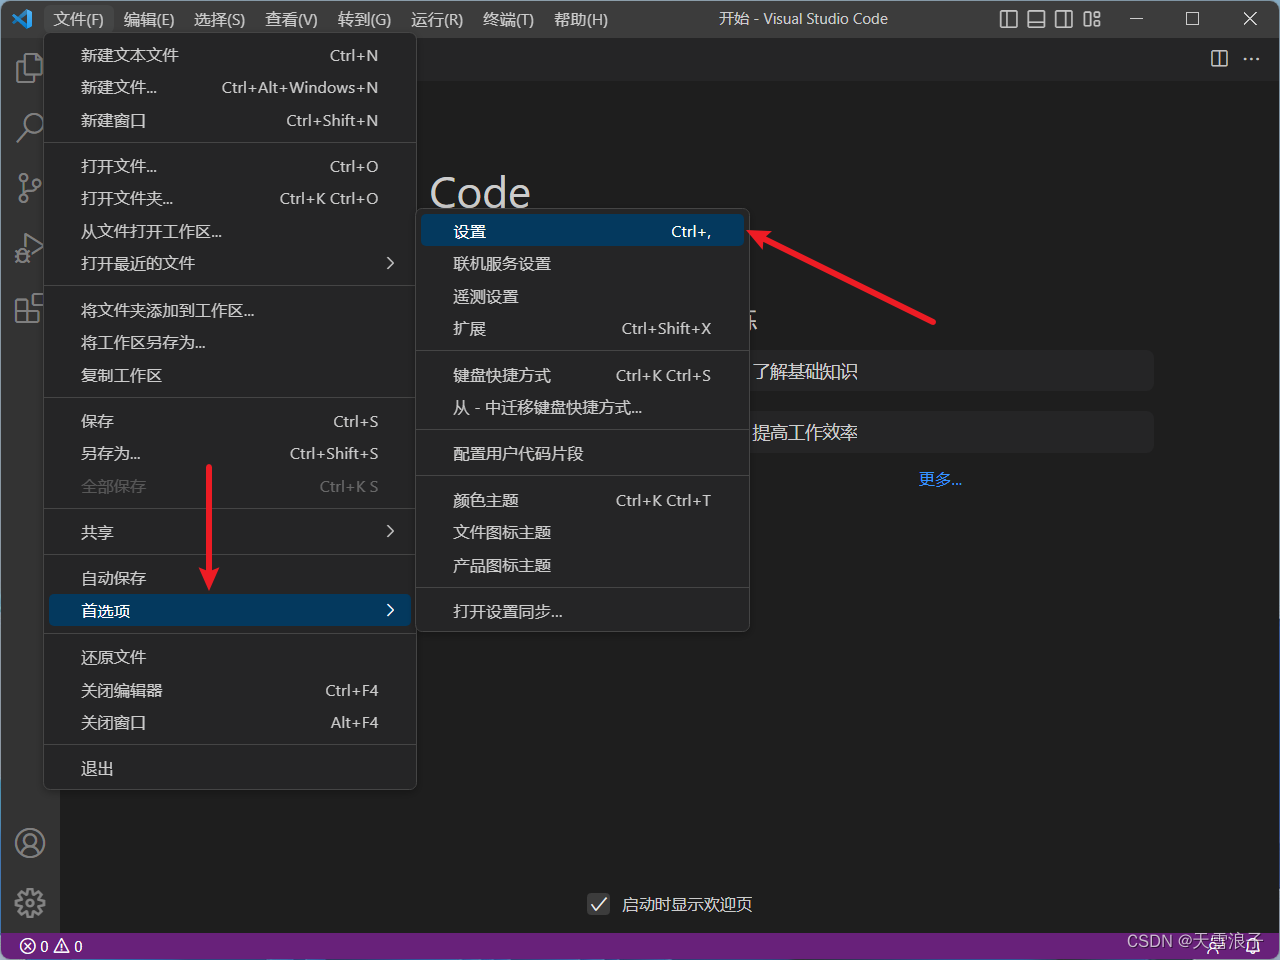Image resolution: width=1280 pixels, height=960 pixels.
Task: Click the errors count status bar icon
Action: [34, 946]
